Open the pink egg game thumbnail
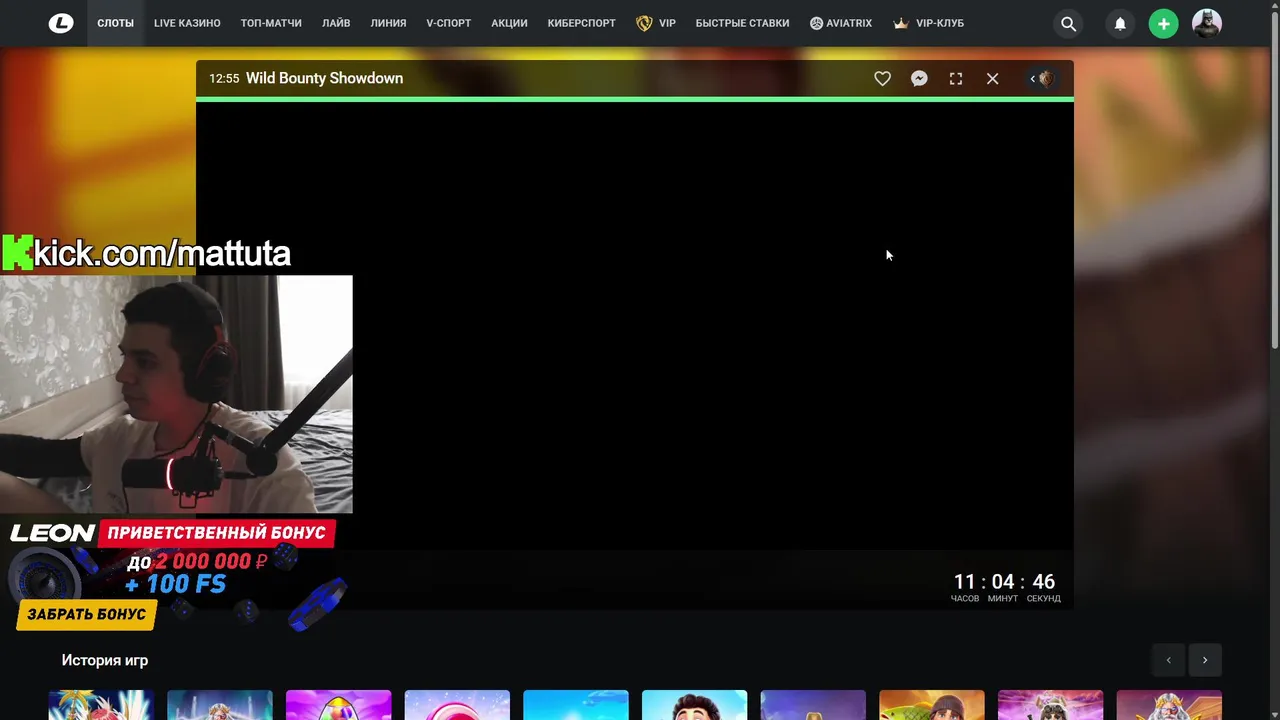Screen dimensions: 1280x720 (x=338, y=705)
